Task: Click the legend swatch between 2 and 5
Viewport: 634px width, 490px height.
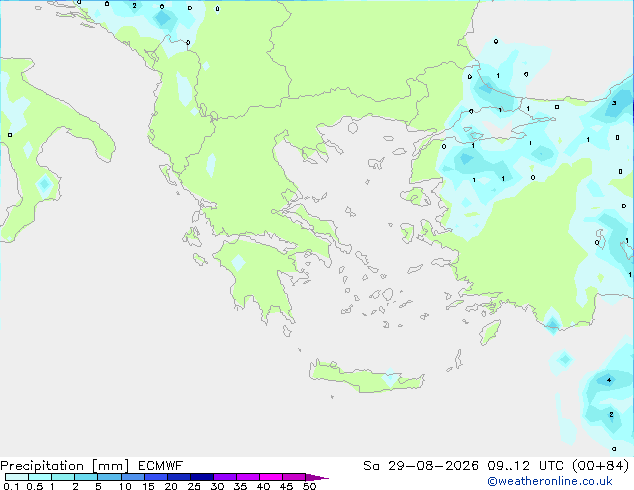Action: 86,477
